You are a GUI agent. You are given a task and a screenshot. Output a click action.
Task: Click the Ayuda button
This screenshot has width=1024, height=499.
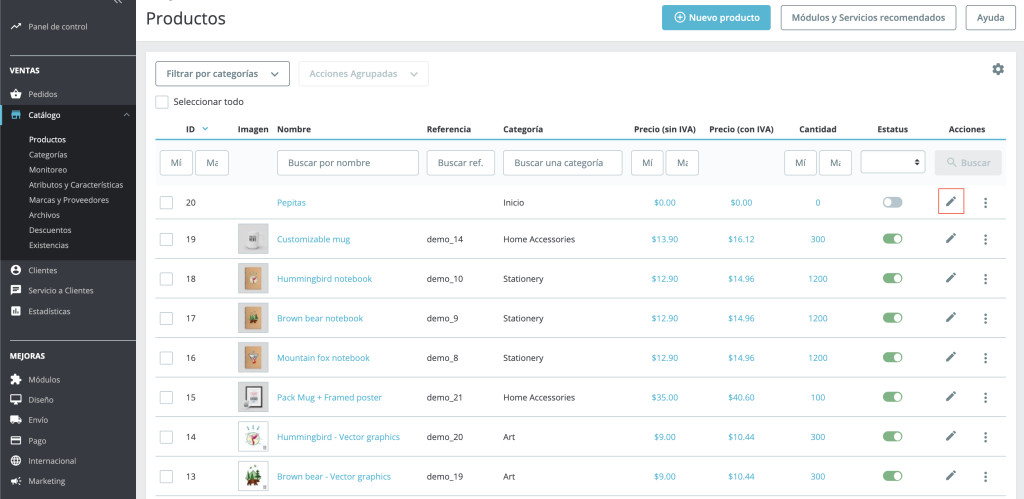pyautogui.click(x=990, y=18)
